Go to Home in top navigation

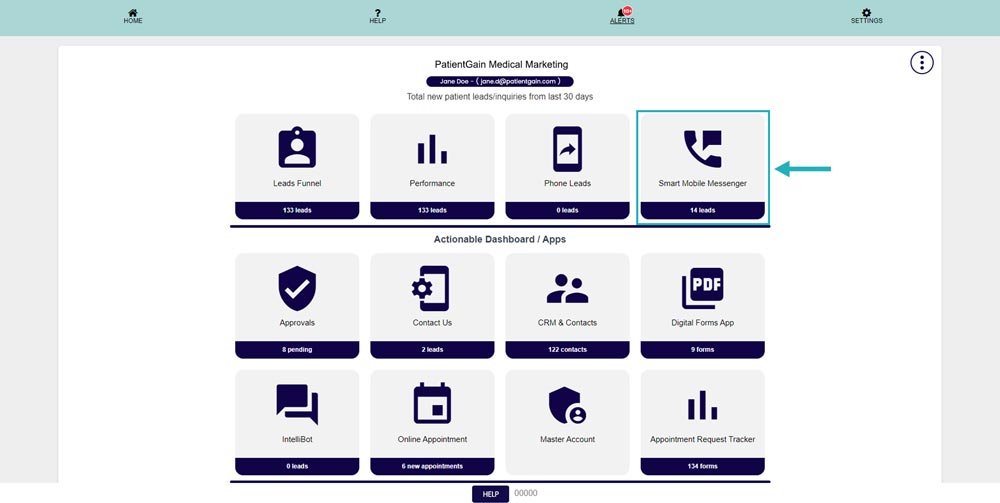click(x=133, y=16)
